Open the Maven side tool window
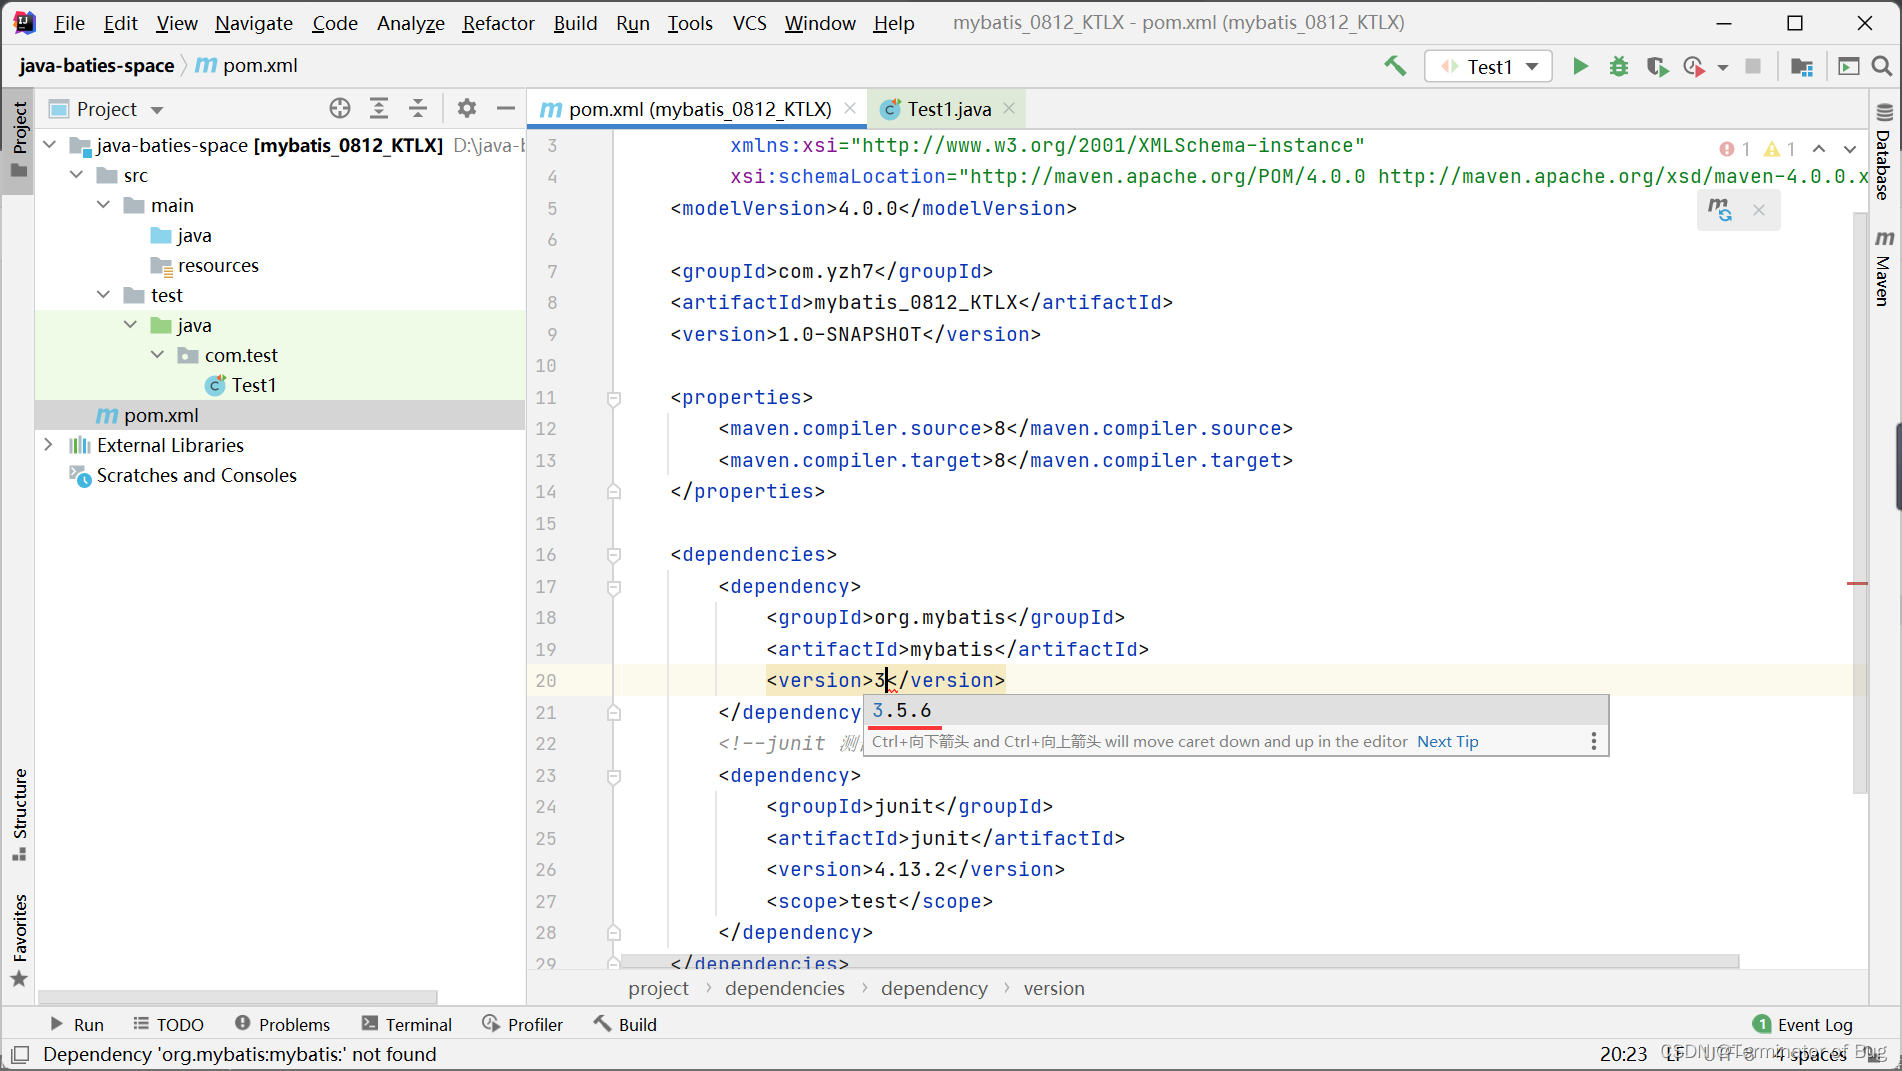 (x=1884, y=267)
